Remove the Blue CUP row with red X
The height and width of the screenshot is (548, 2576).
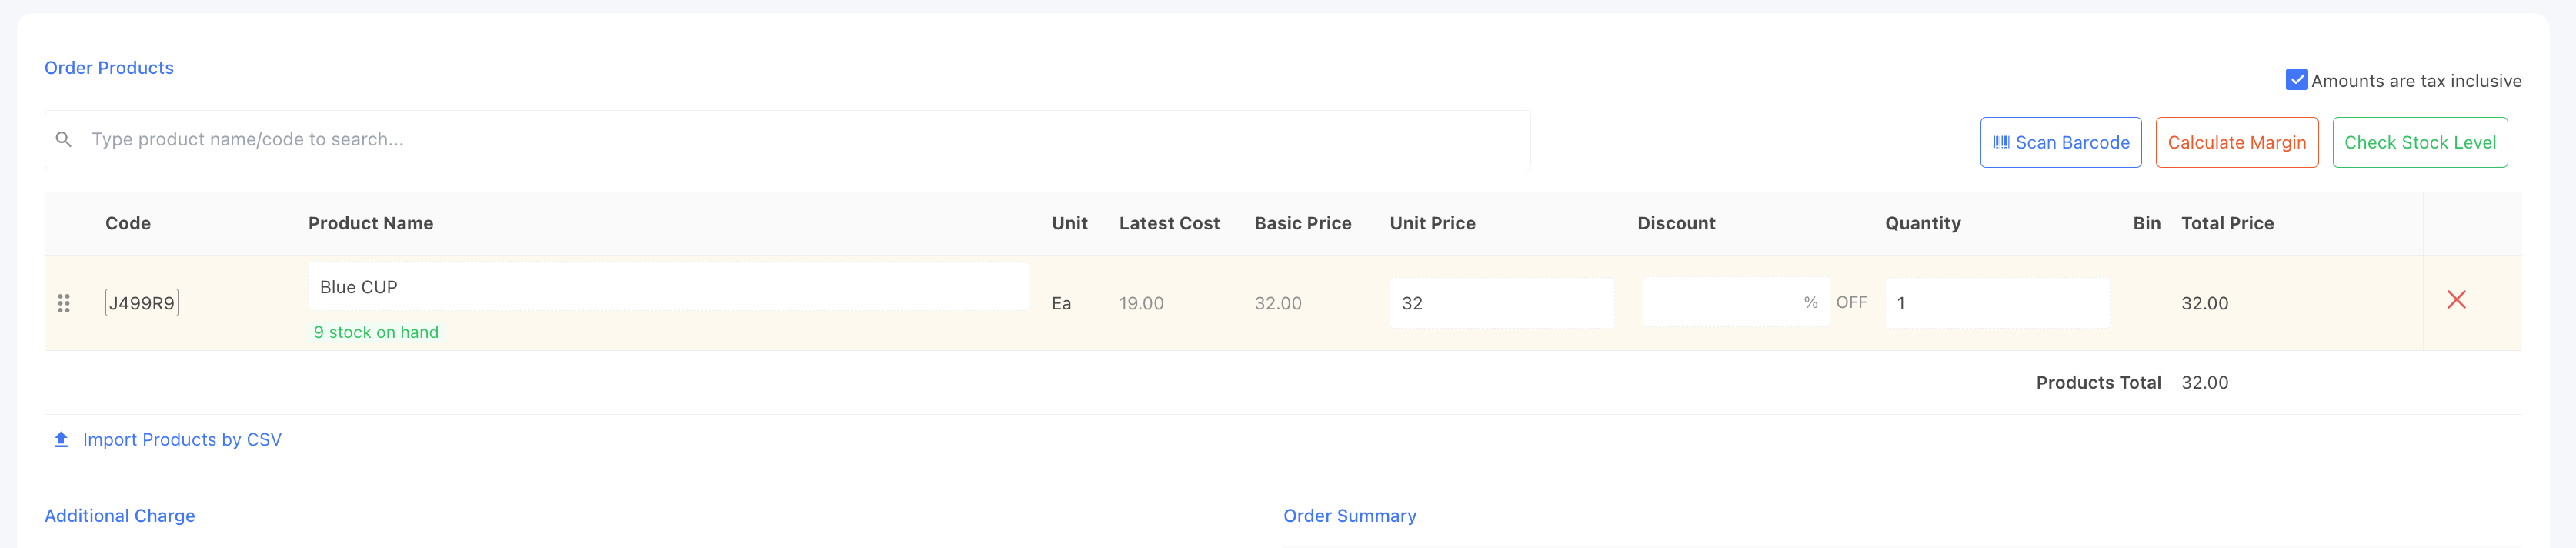2456,299
